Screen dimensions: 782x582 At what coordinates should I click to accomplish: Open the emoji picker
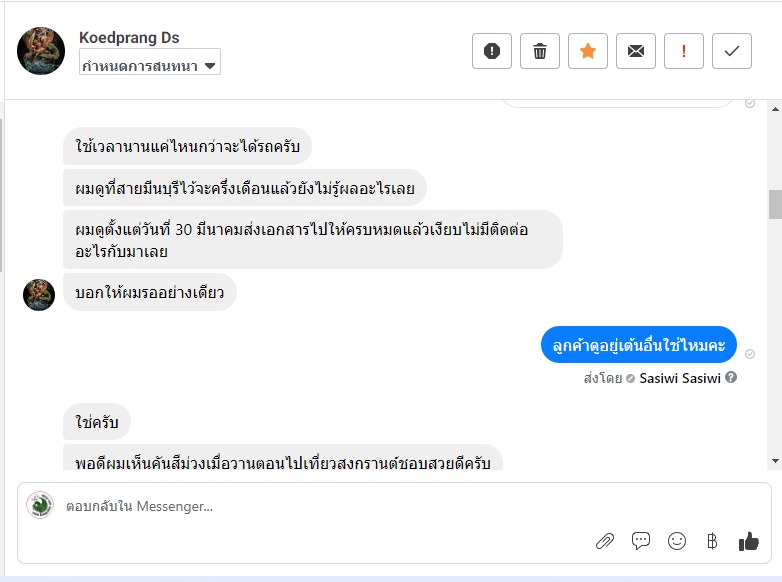coord(677,541)
